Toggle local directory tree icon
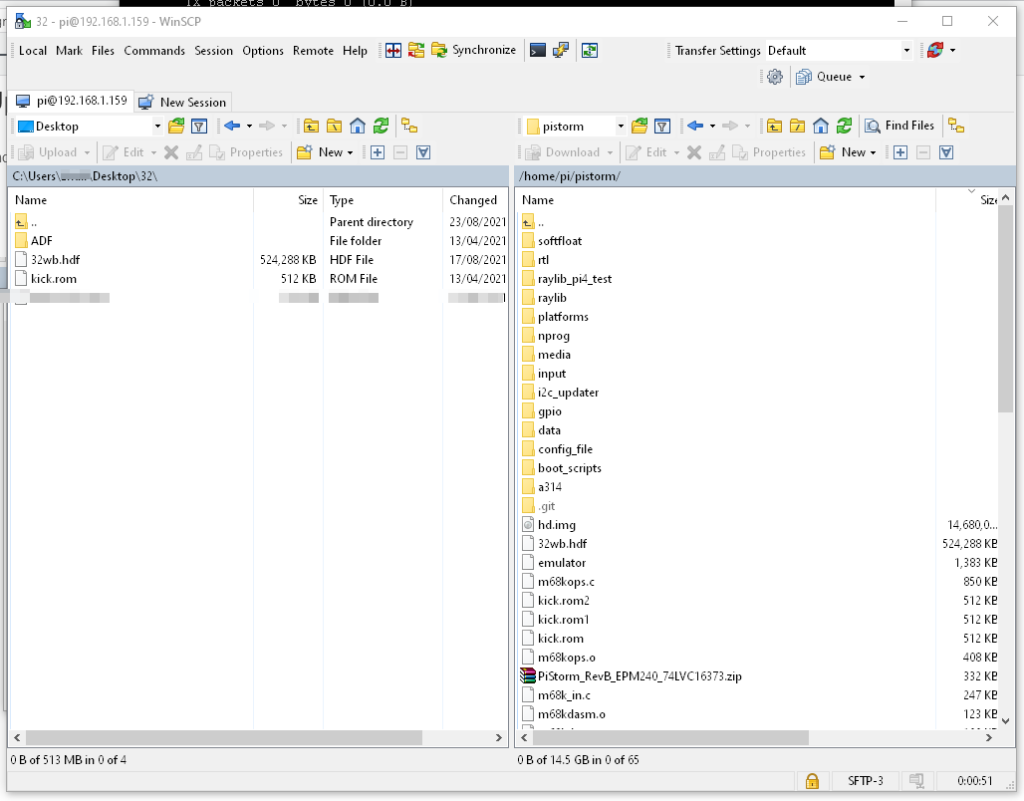 [x=409, y=126]
